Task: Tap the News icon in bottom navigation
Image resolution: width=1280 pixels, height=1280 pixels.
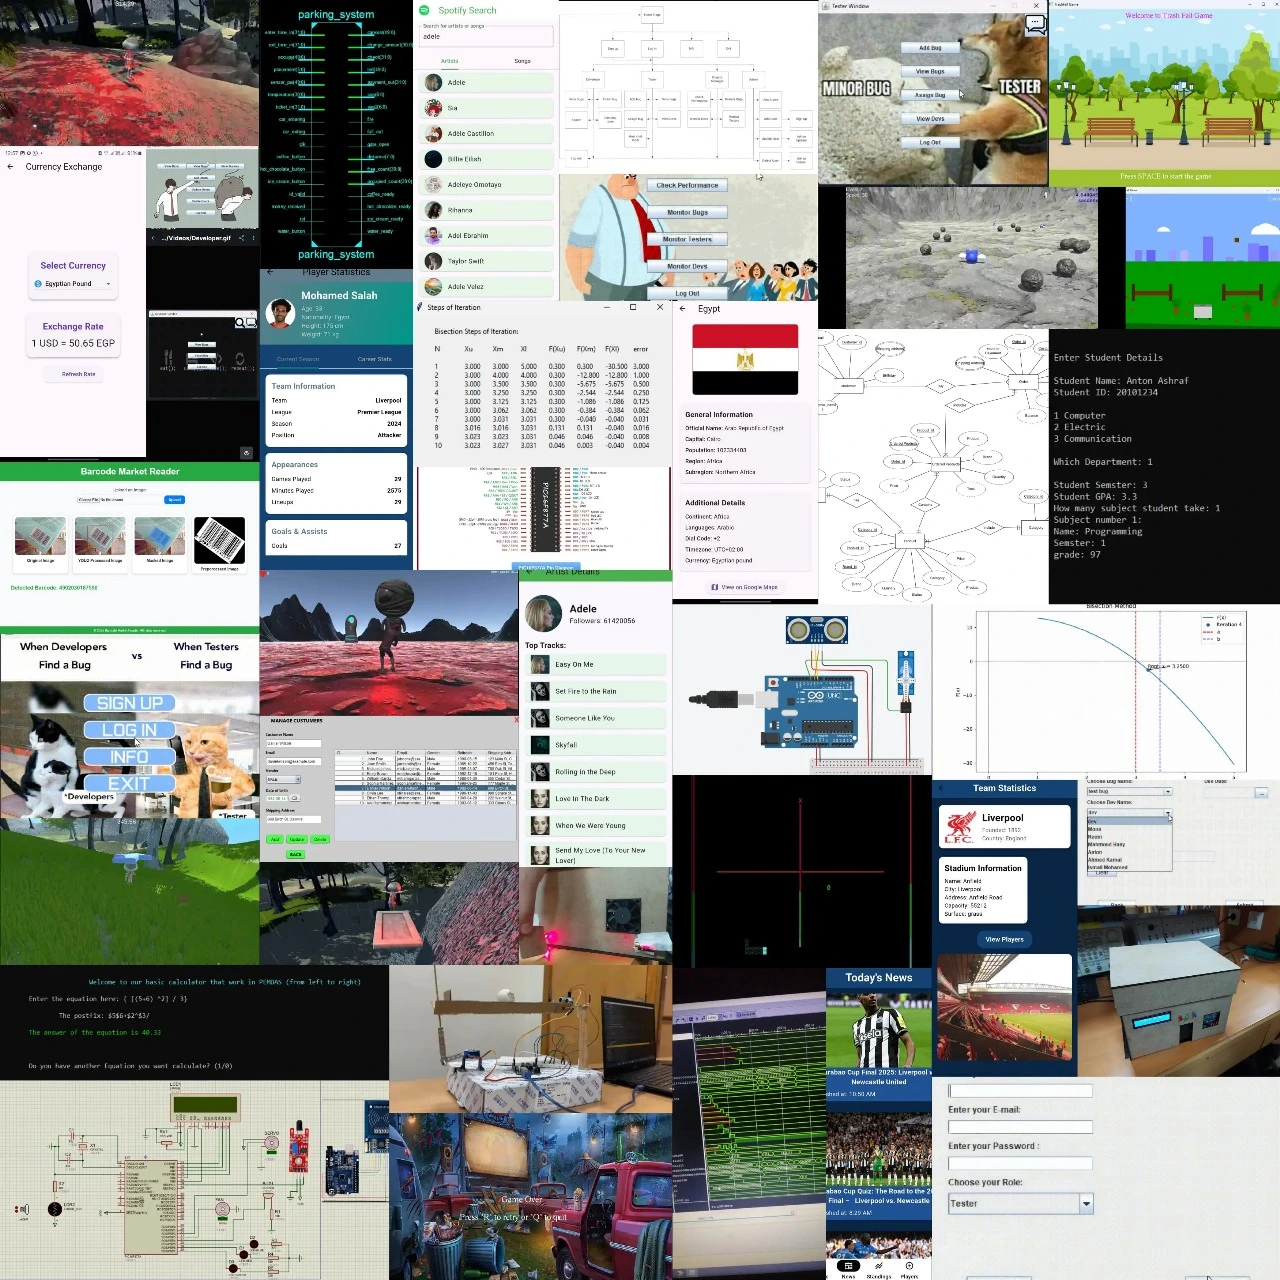Action: pyautogui.click(x=848, y=1268)
